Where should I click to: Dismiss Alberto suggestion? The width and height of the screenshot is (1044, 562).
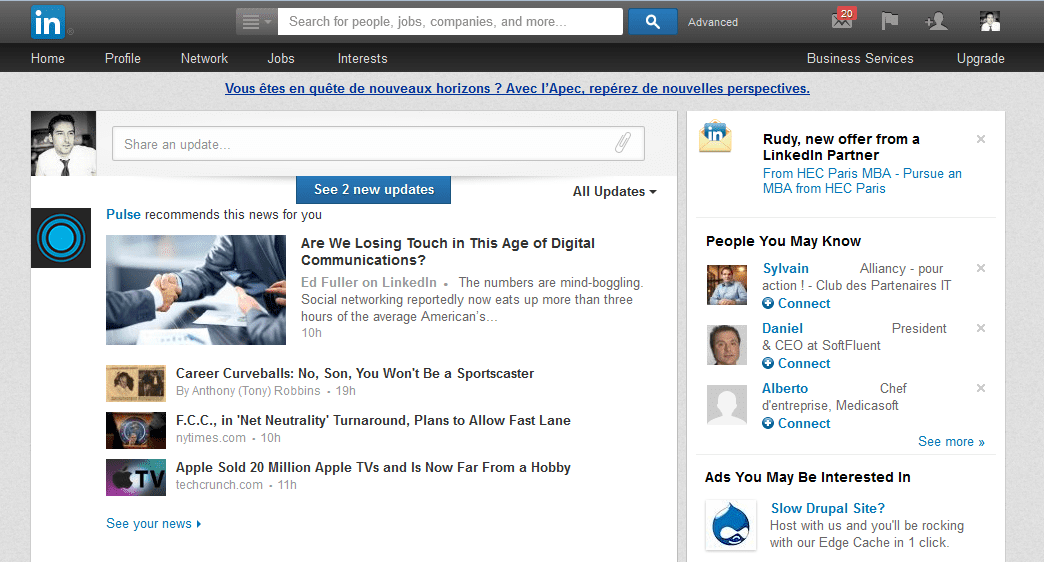pos(981,388)
